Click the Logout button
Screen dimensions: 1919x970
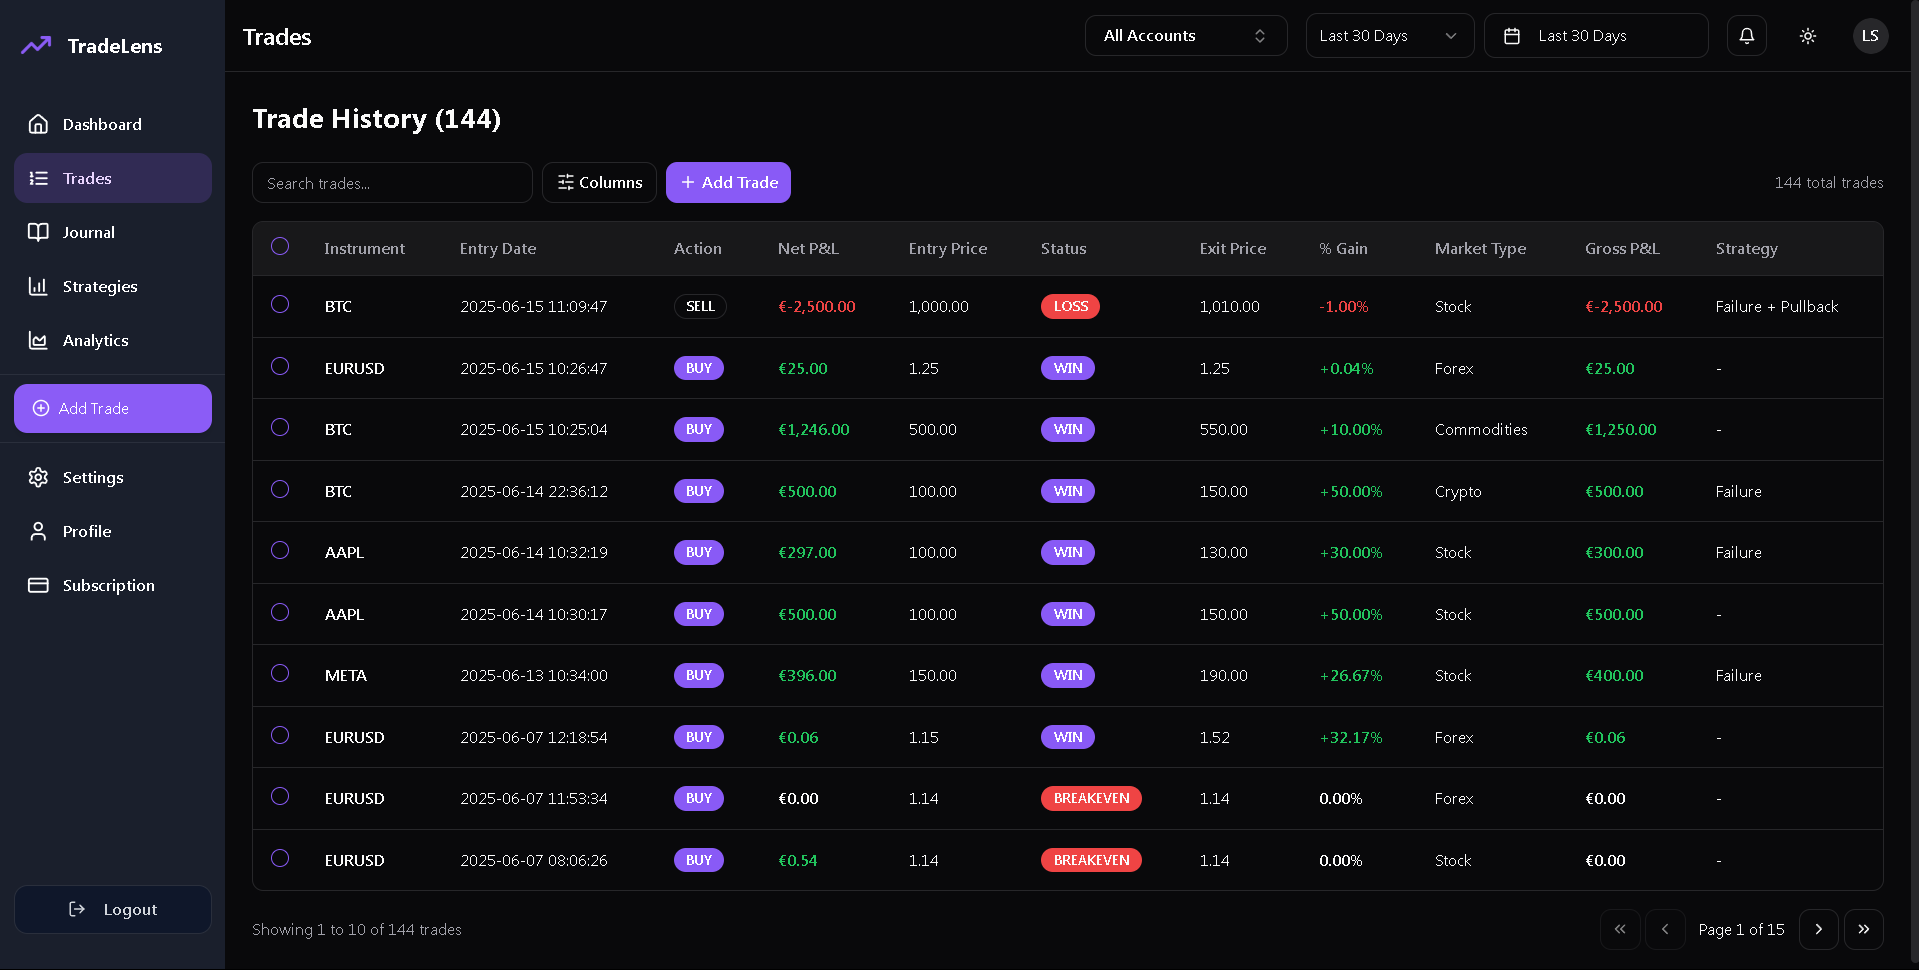pyautogui.click(x=113, y=909)
